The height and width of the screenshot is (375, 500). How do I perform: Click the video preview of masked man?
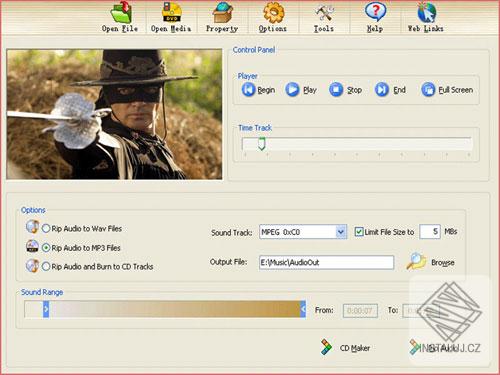tap(114, 114)
